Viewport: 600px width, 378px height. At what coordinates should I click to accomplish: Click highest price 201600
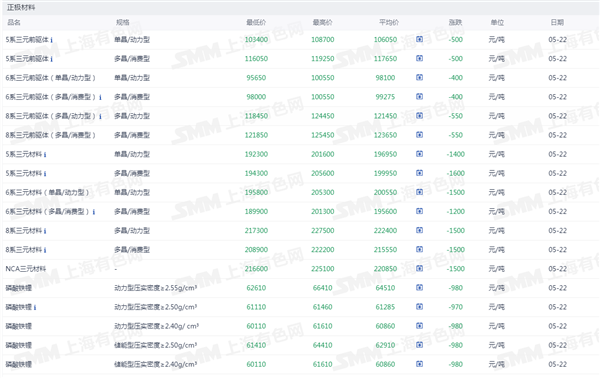[x=323, y=154]
